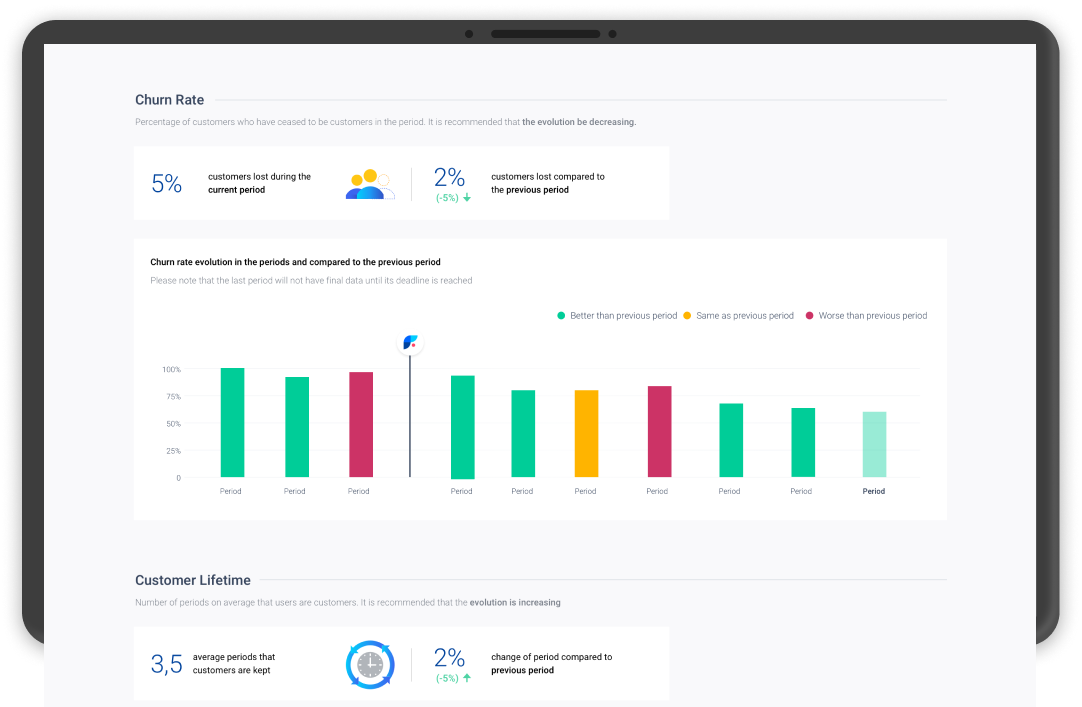Click the orange legend dot for Same
This screenshot has height=707, width=1082.
coord(687,316)
